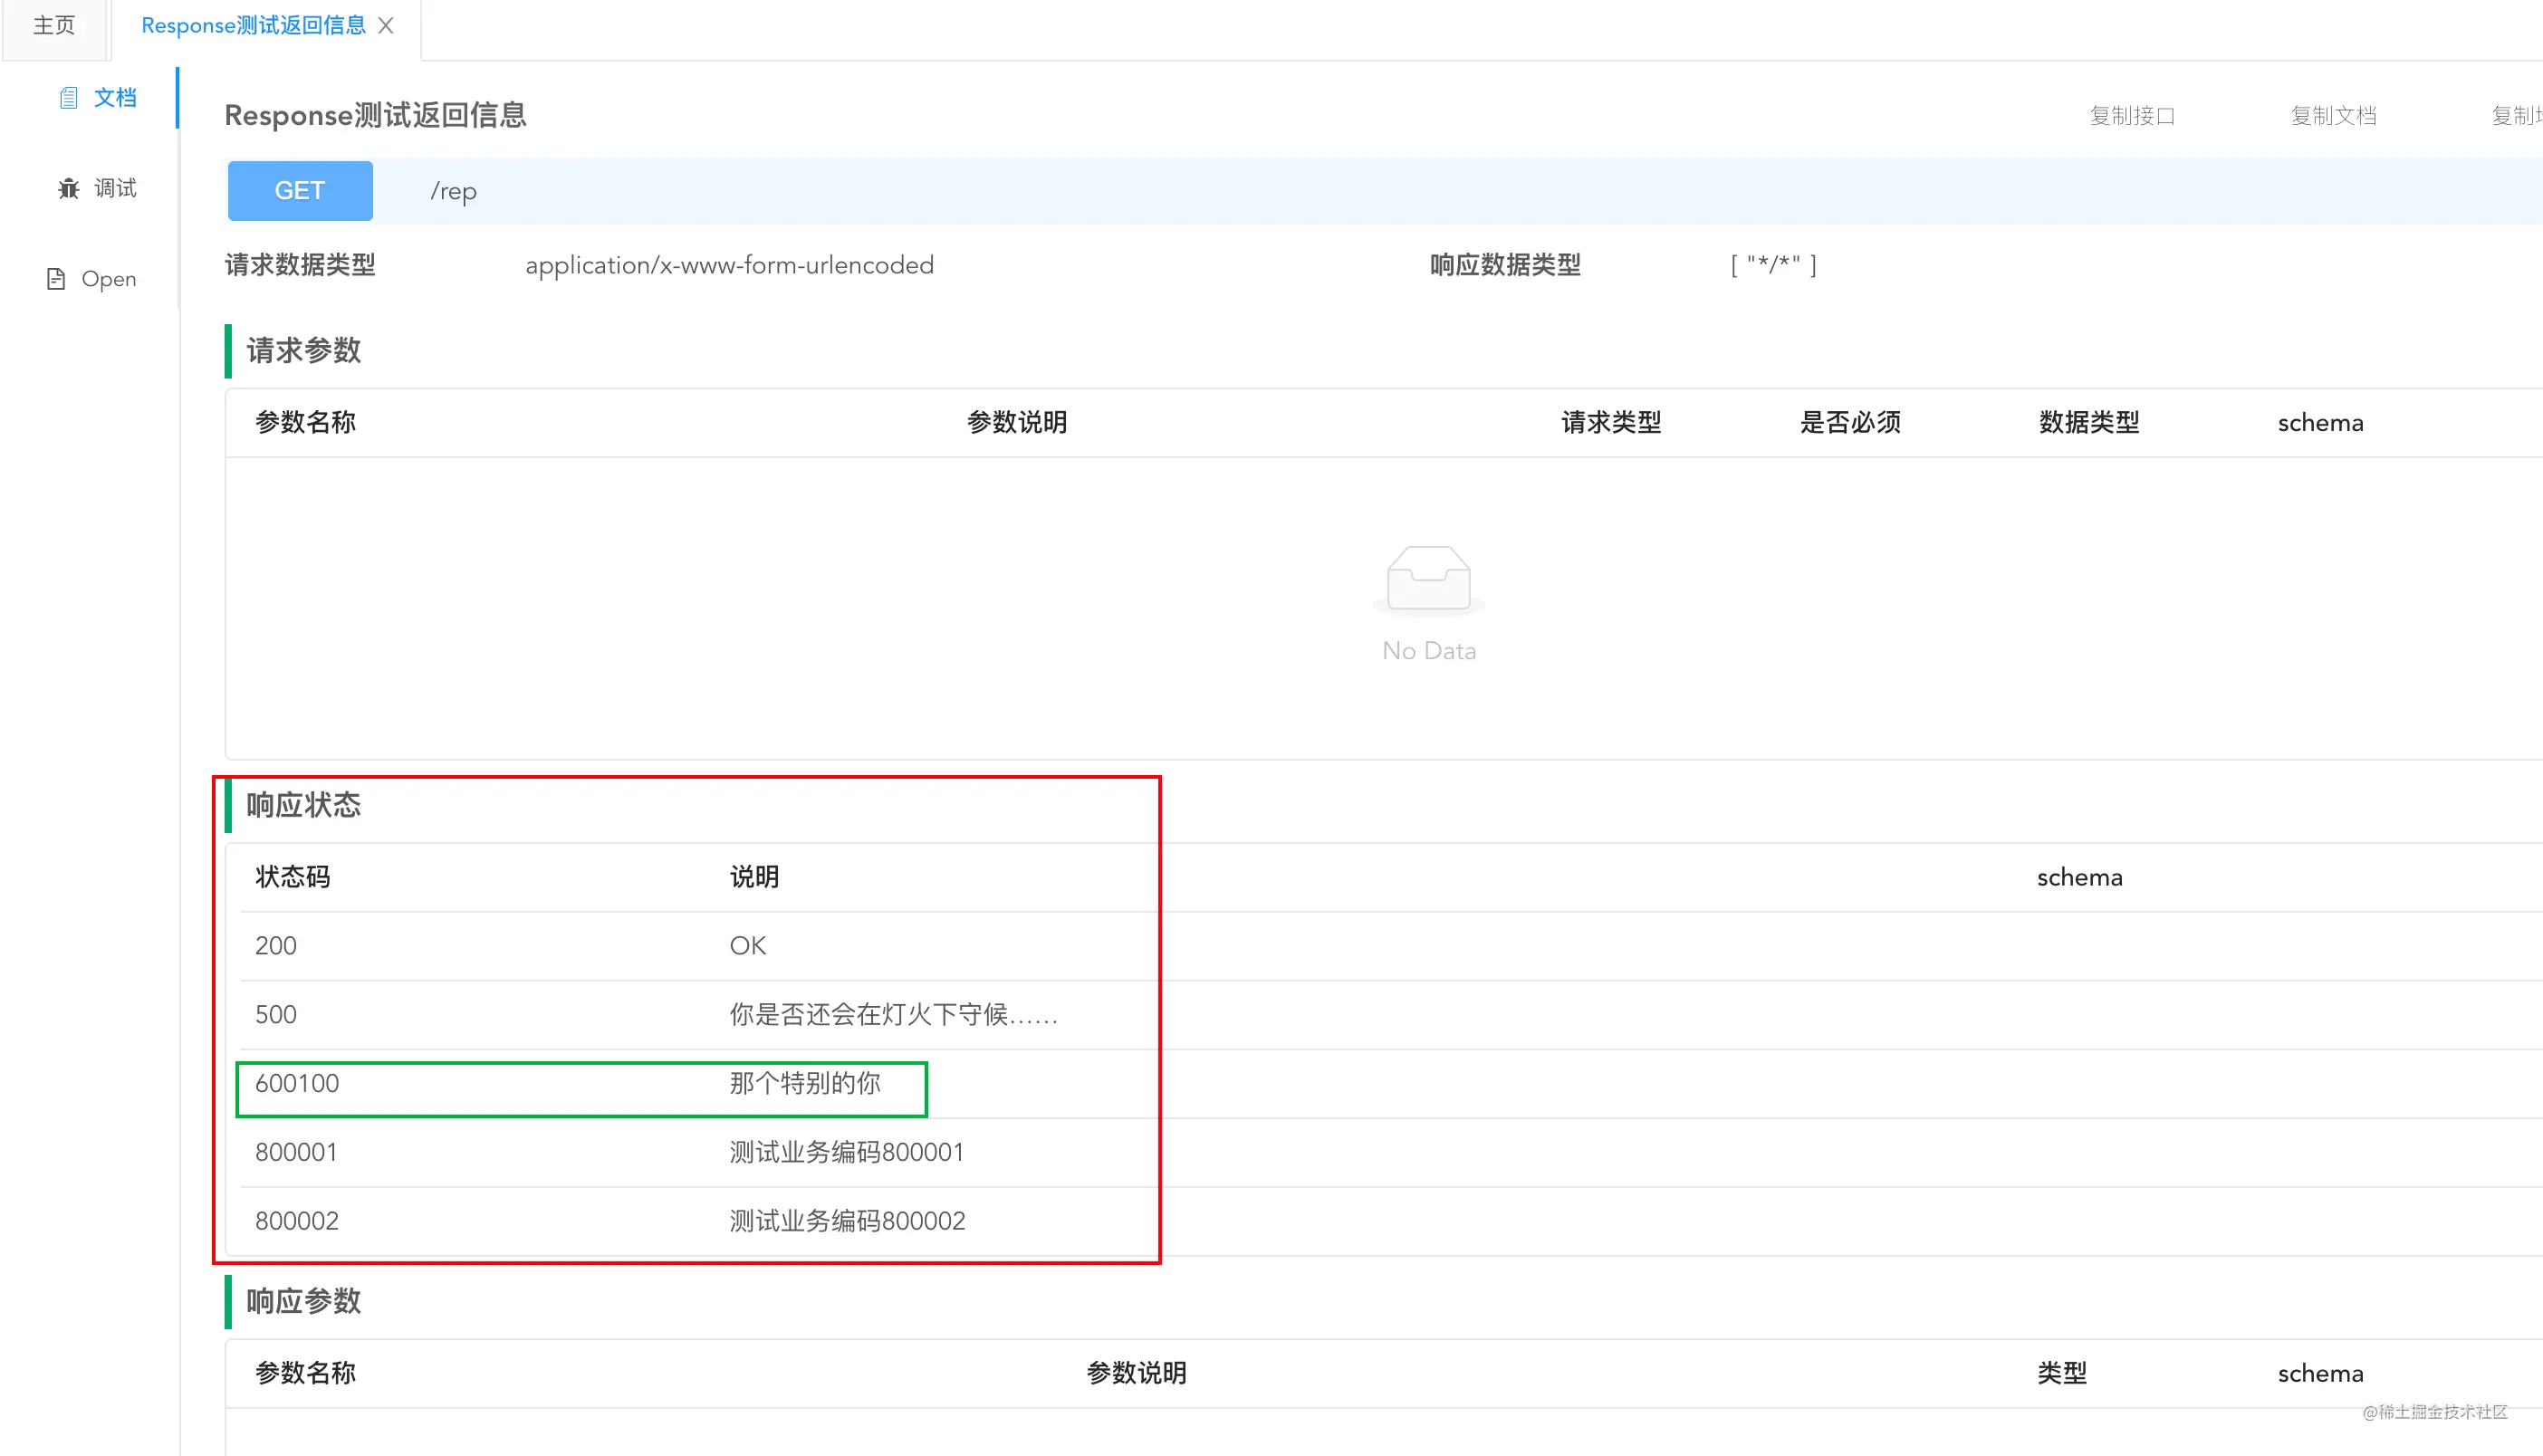
Task: Switch to the 主页 tab
Action: 54,25
